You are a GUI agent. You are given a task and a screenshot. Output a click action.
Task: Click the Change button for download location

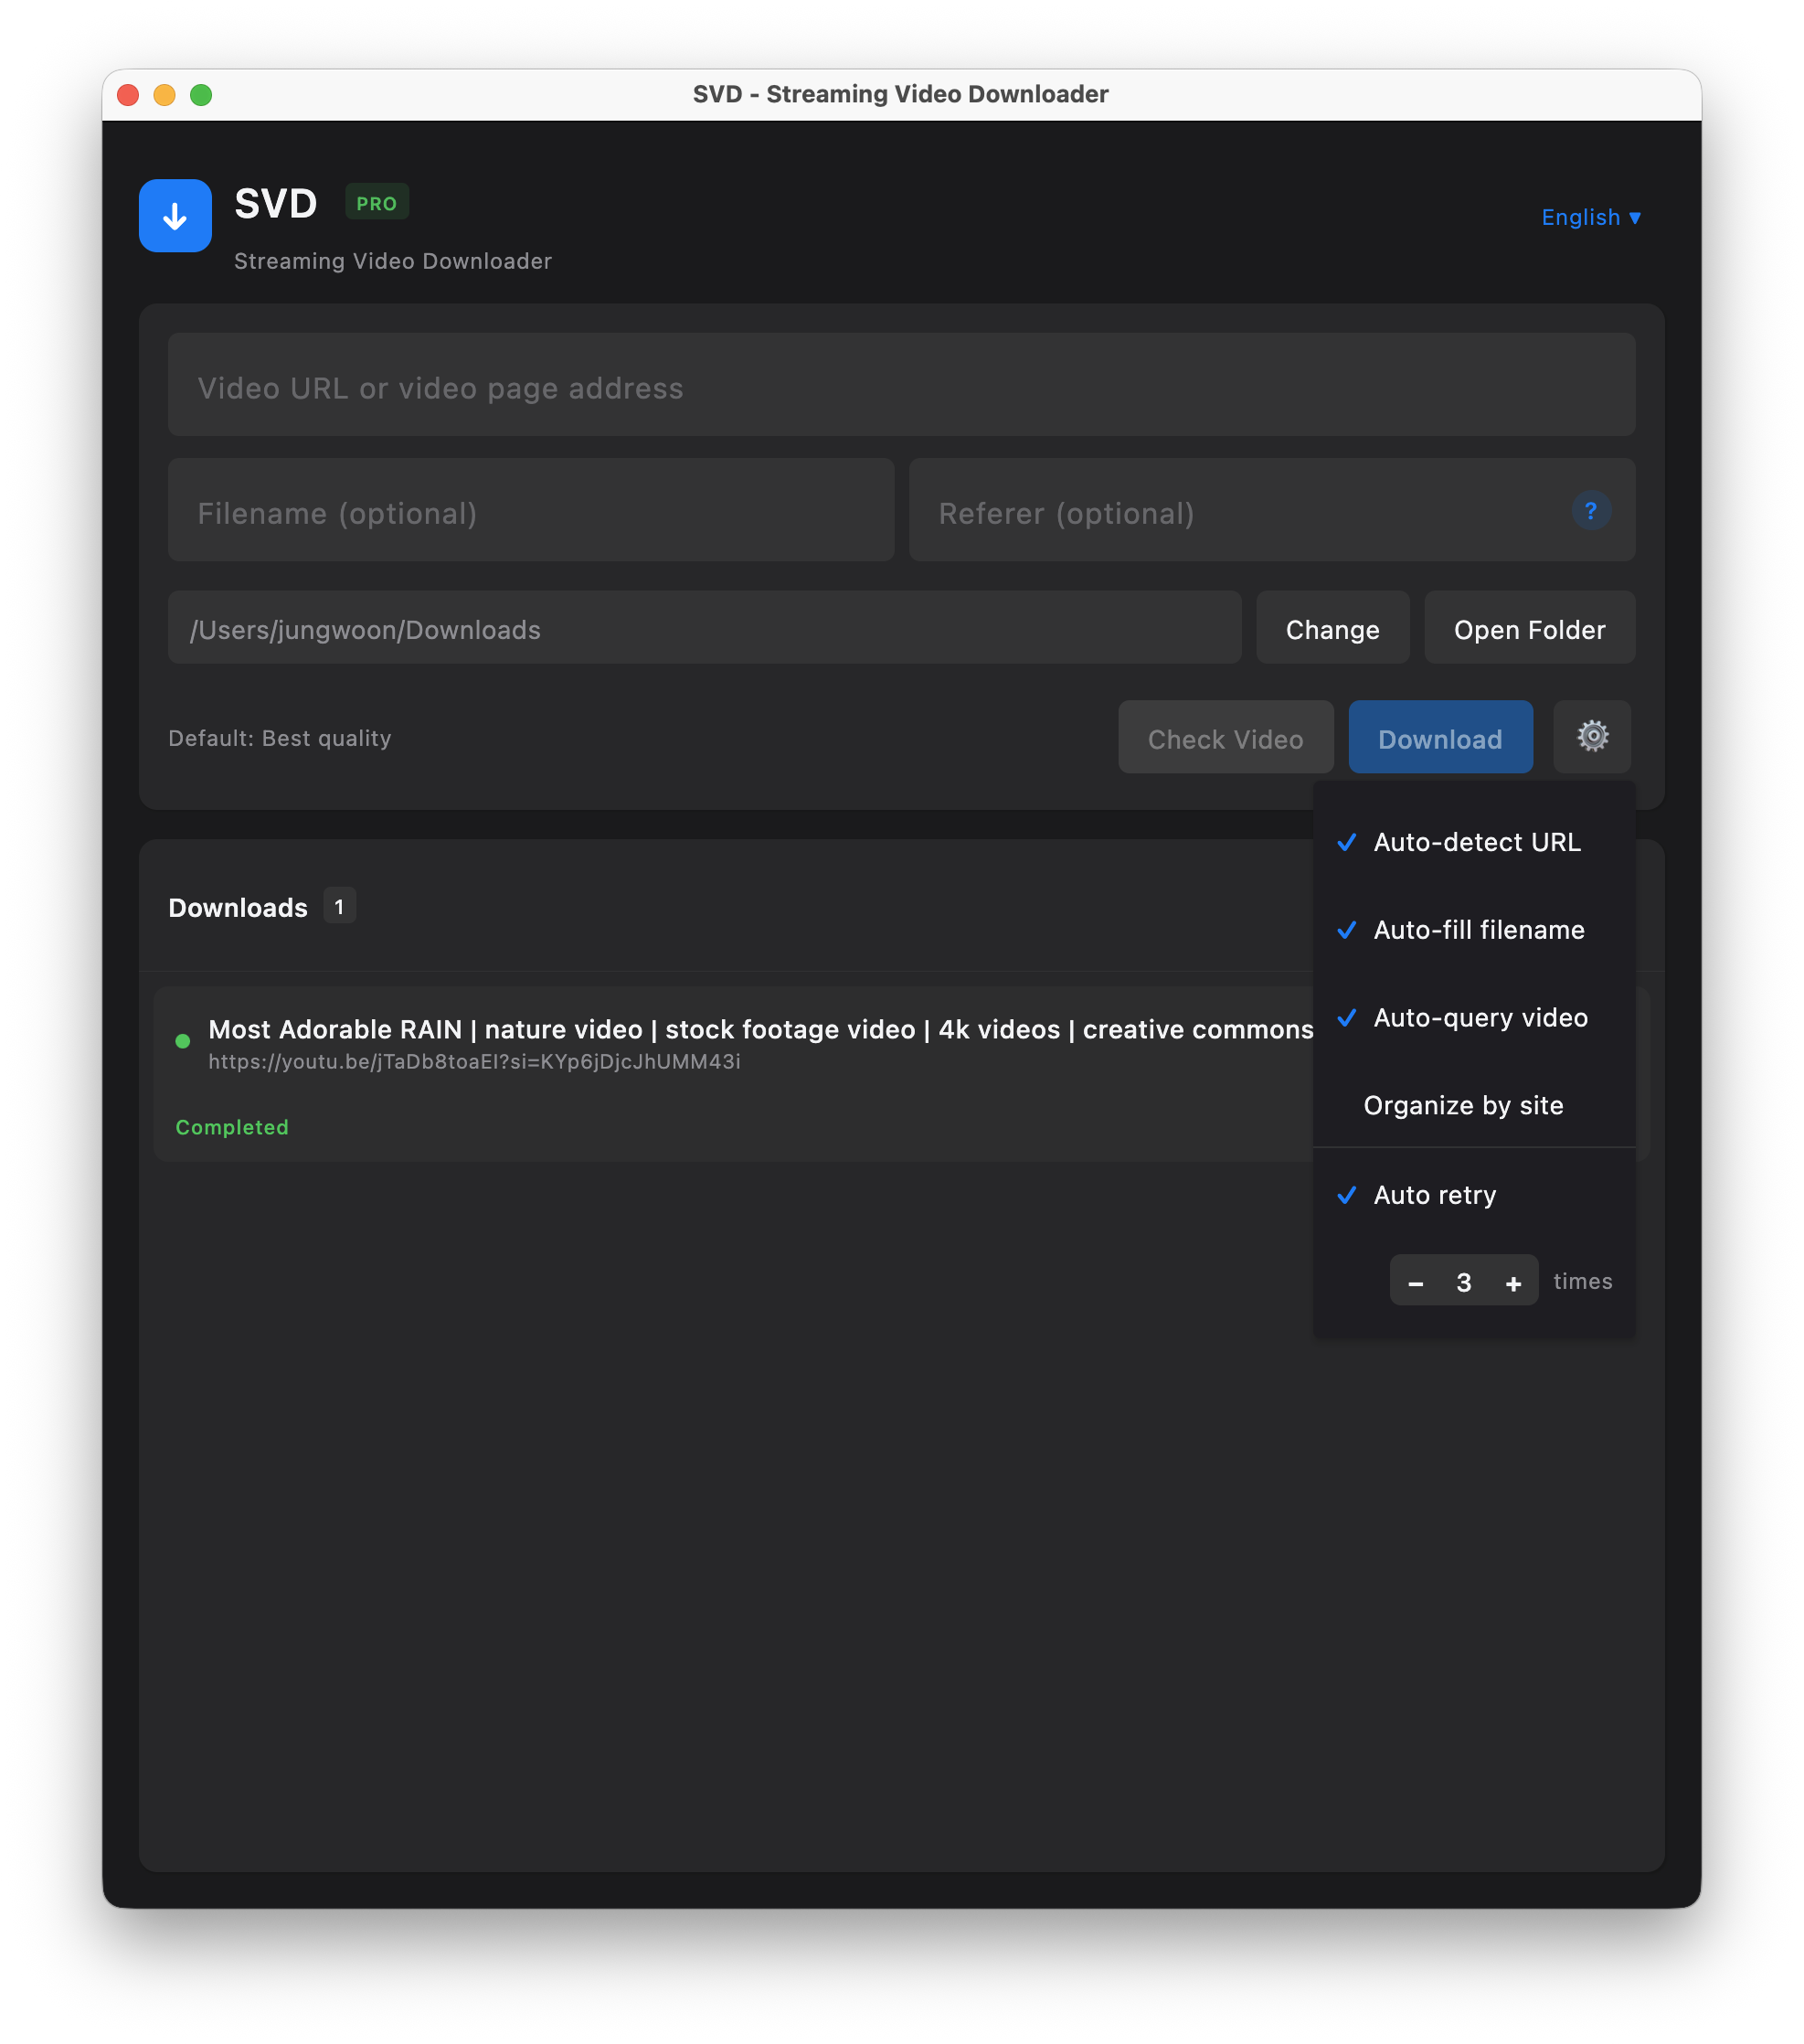pyautogui.click(x=1332, y=629)
